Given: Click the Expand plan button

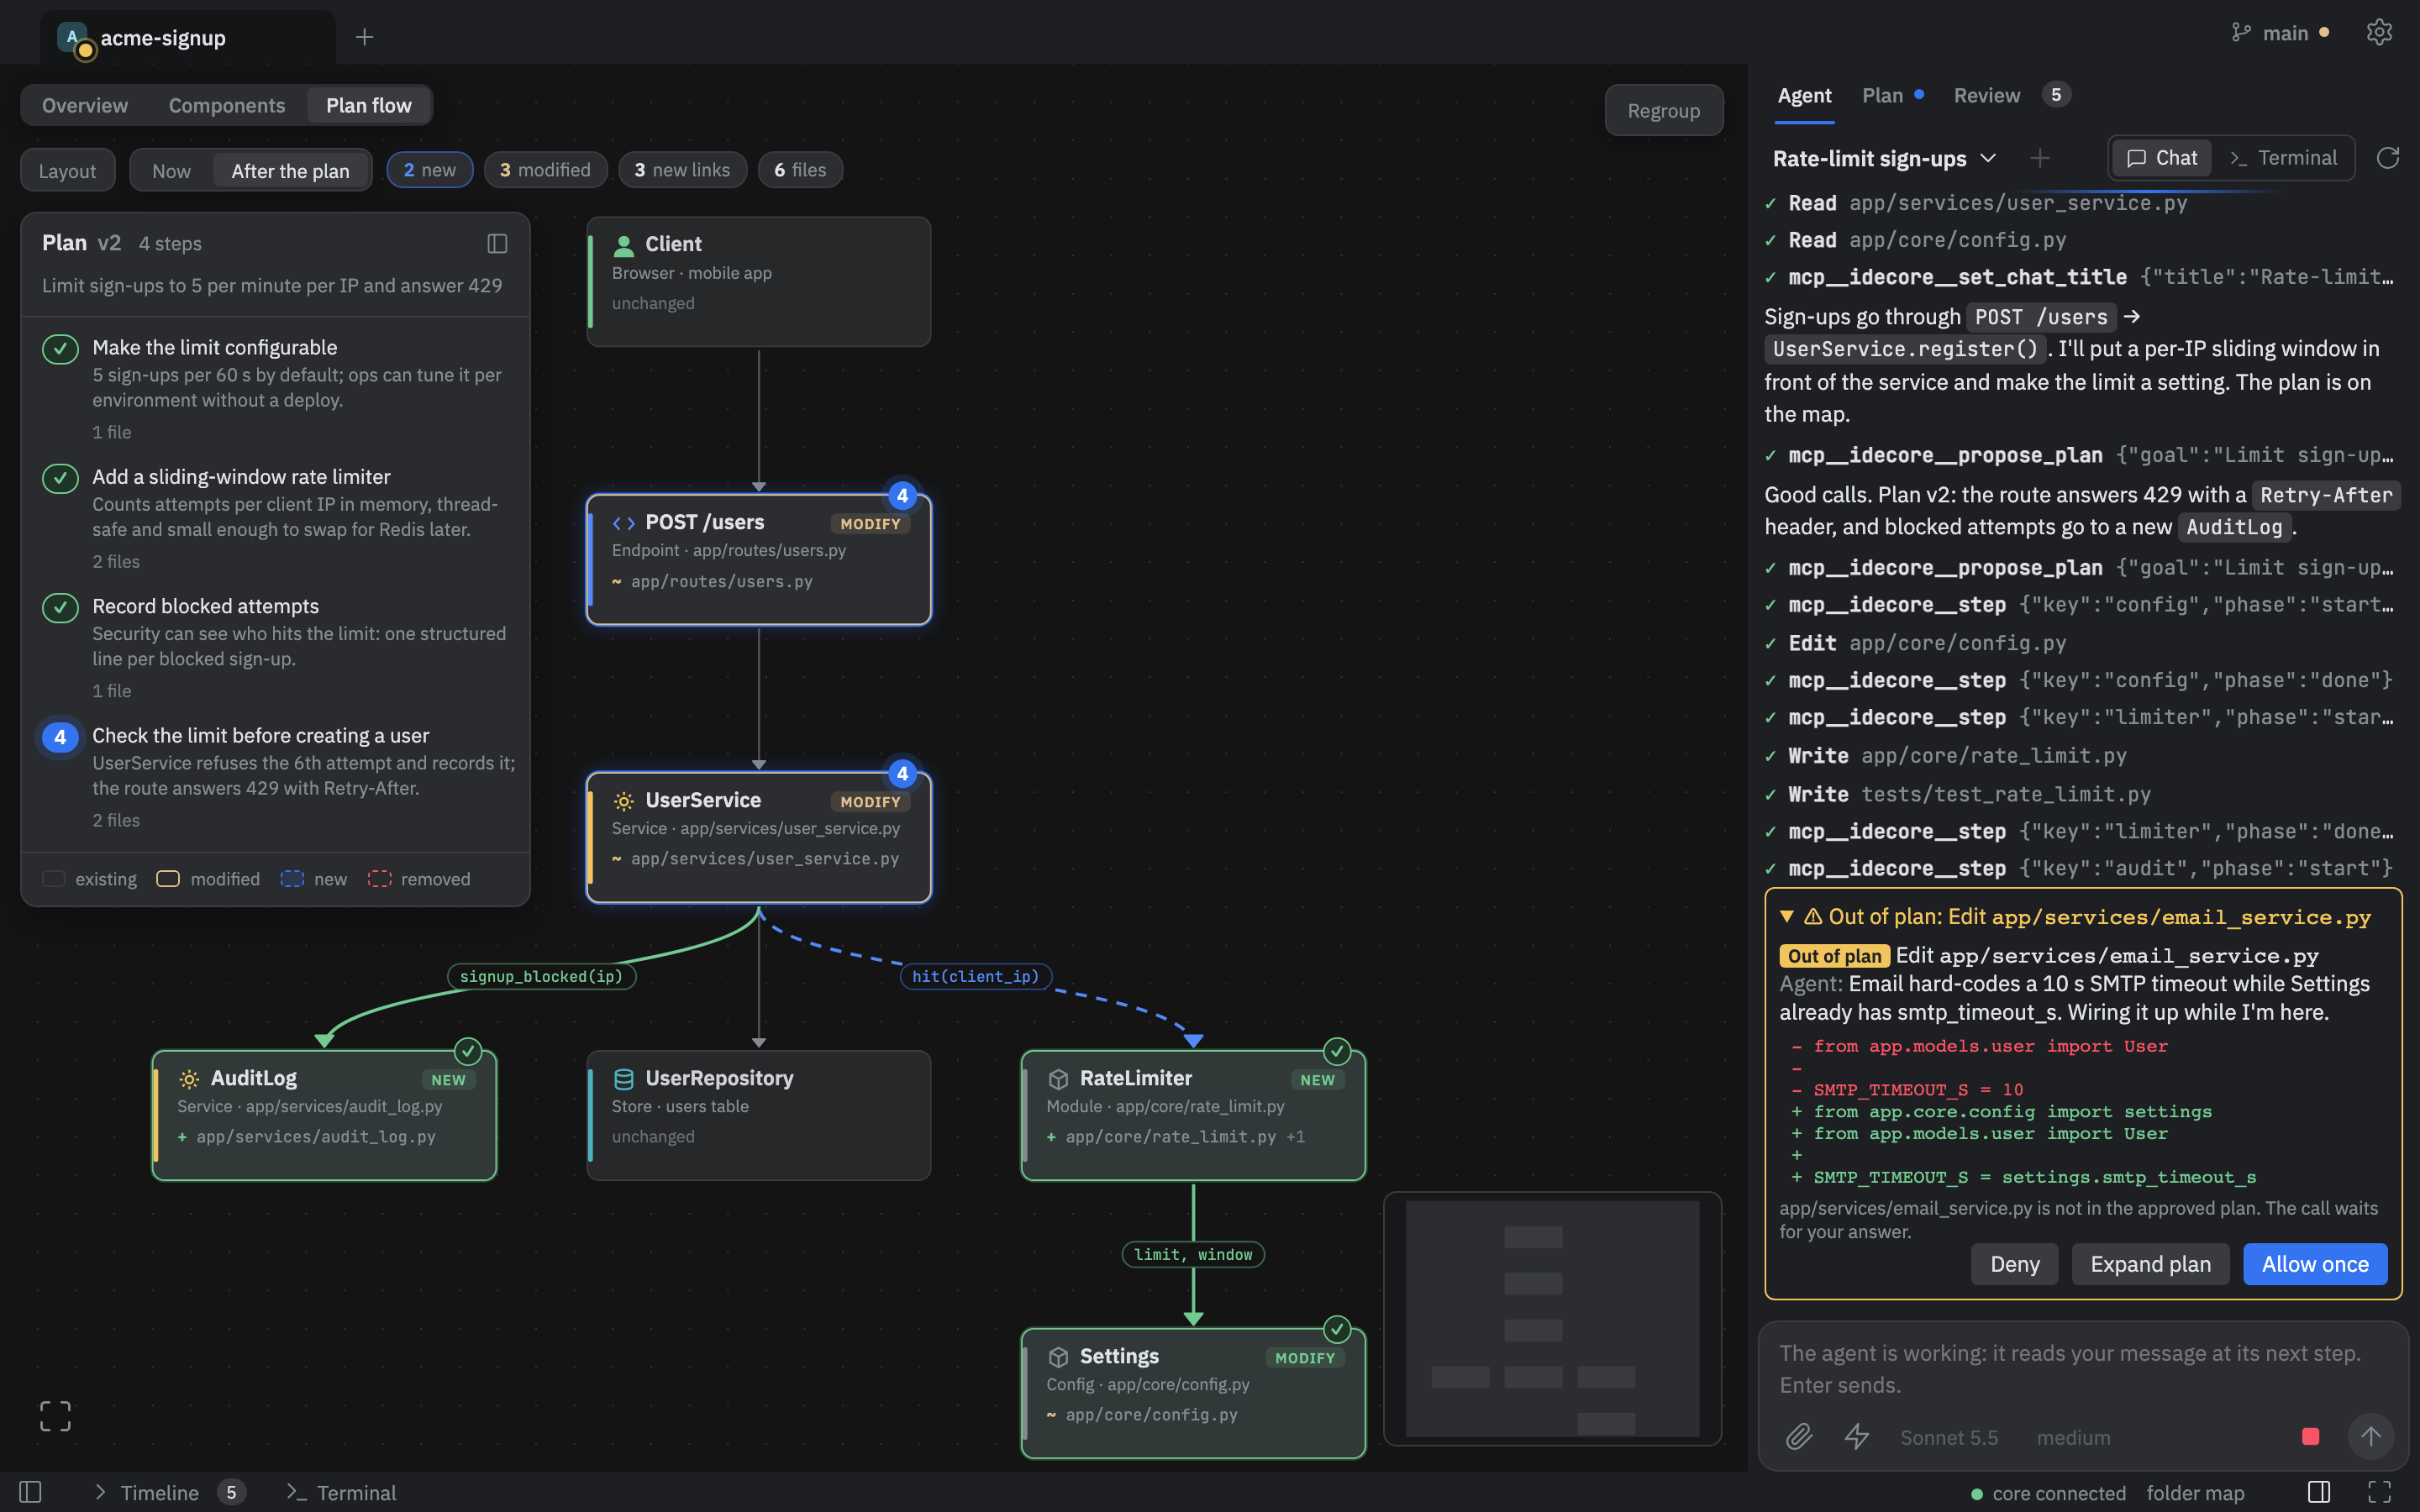Looking at the screenshot, I should point(2150,1264).
